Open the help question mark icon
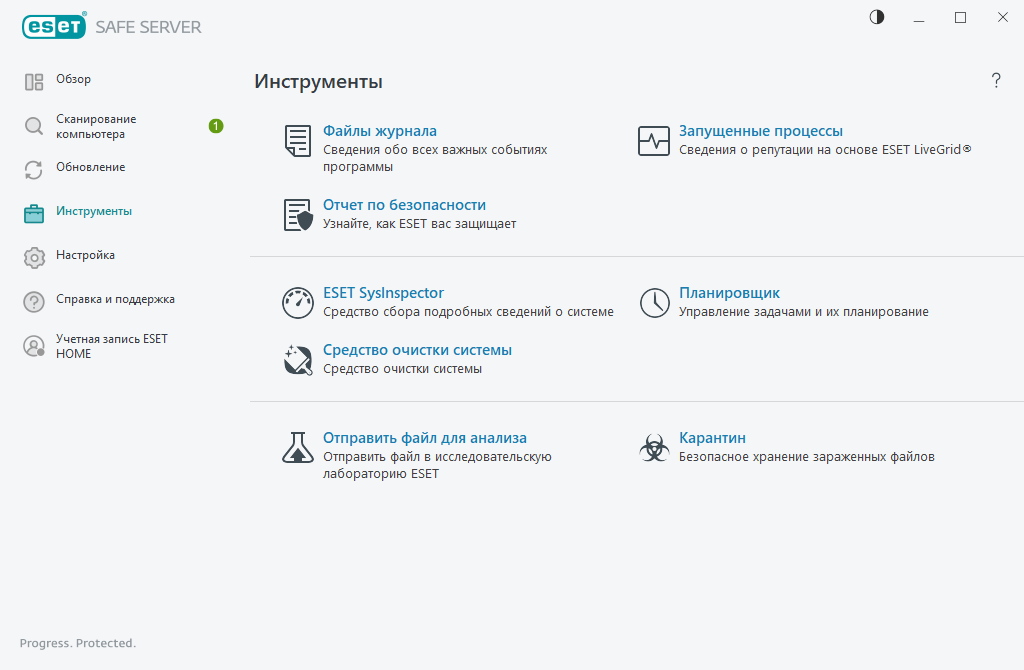 point(996,81)
